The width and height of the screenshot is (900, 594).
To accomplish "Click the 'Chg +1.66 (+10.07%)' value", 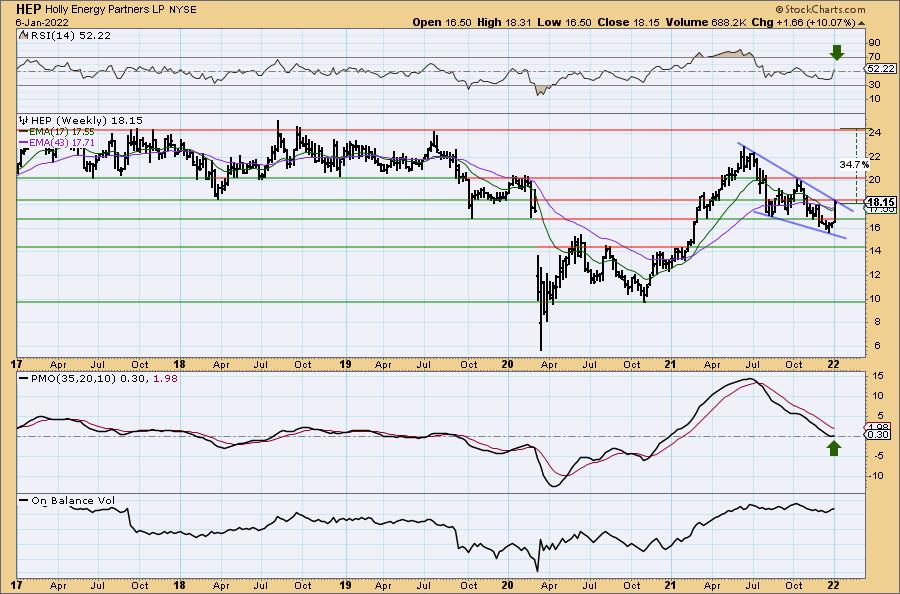I will pos(804,22).
